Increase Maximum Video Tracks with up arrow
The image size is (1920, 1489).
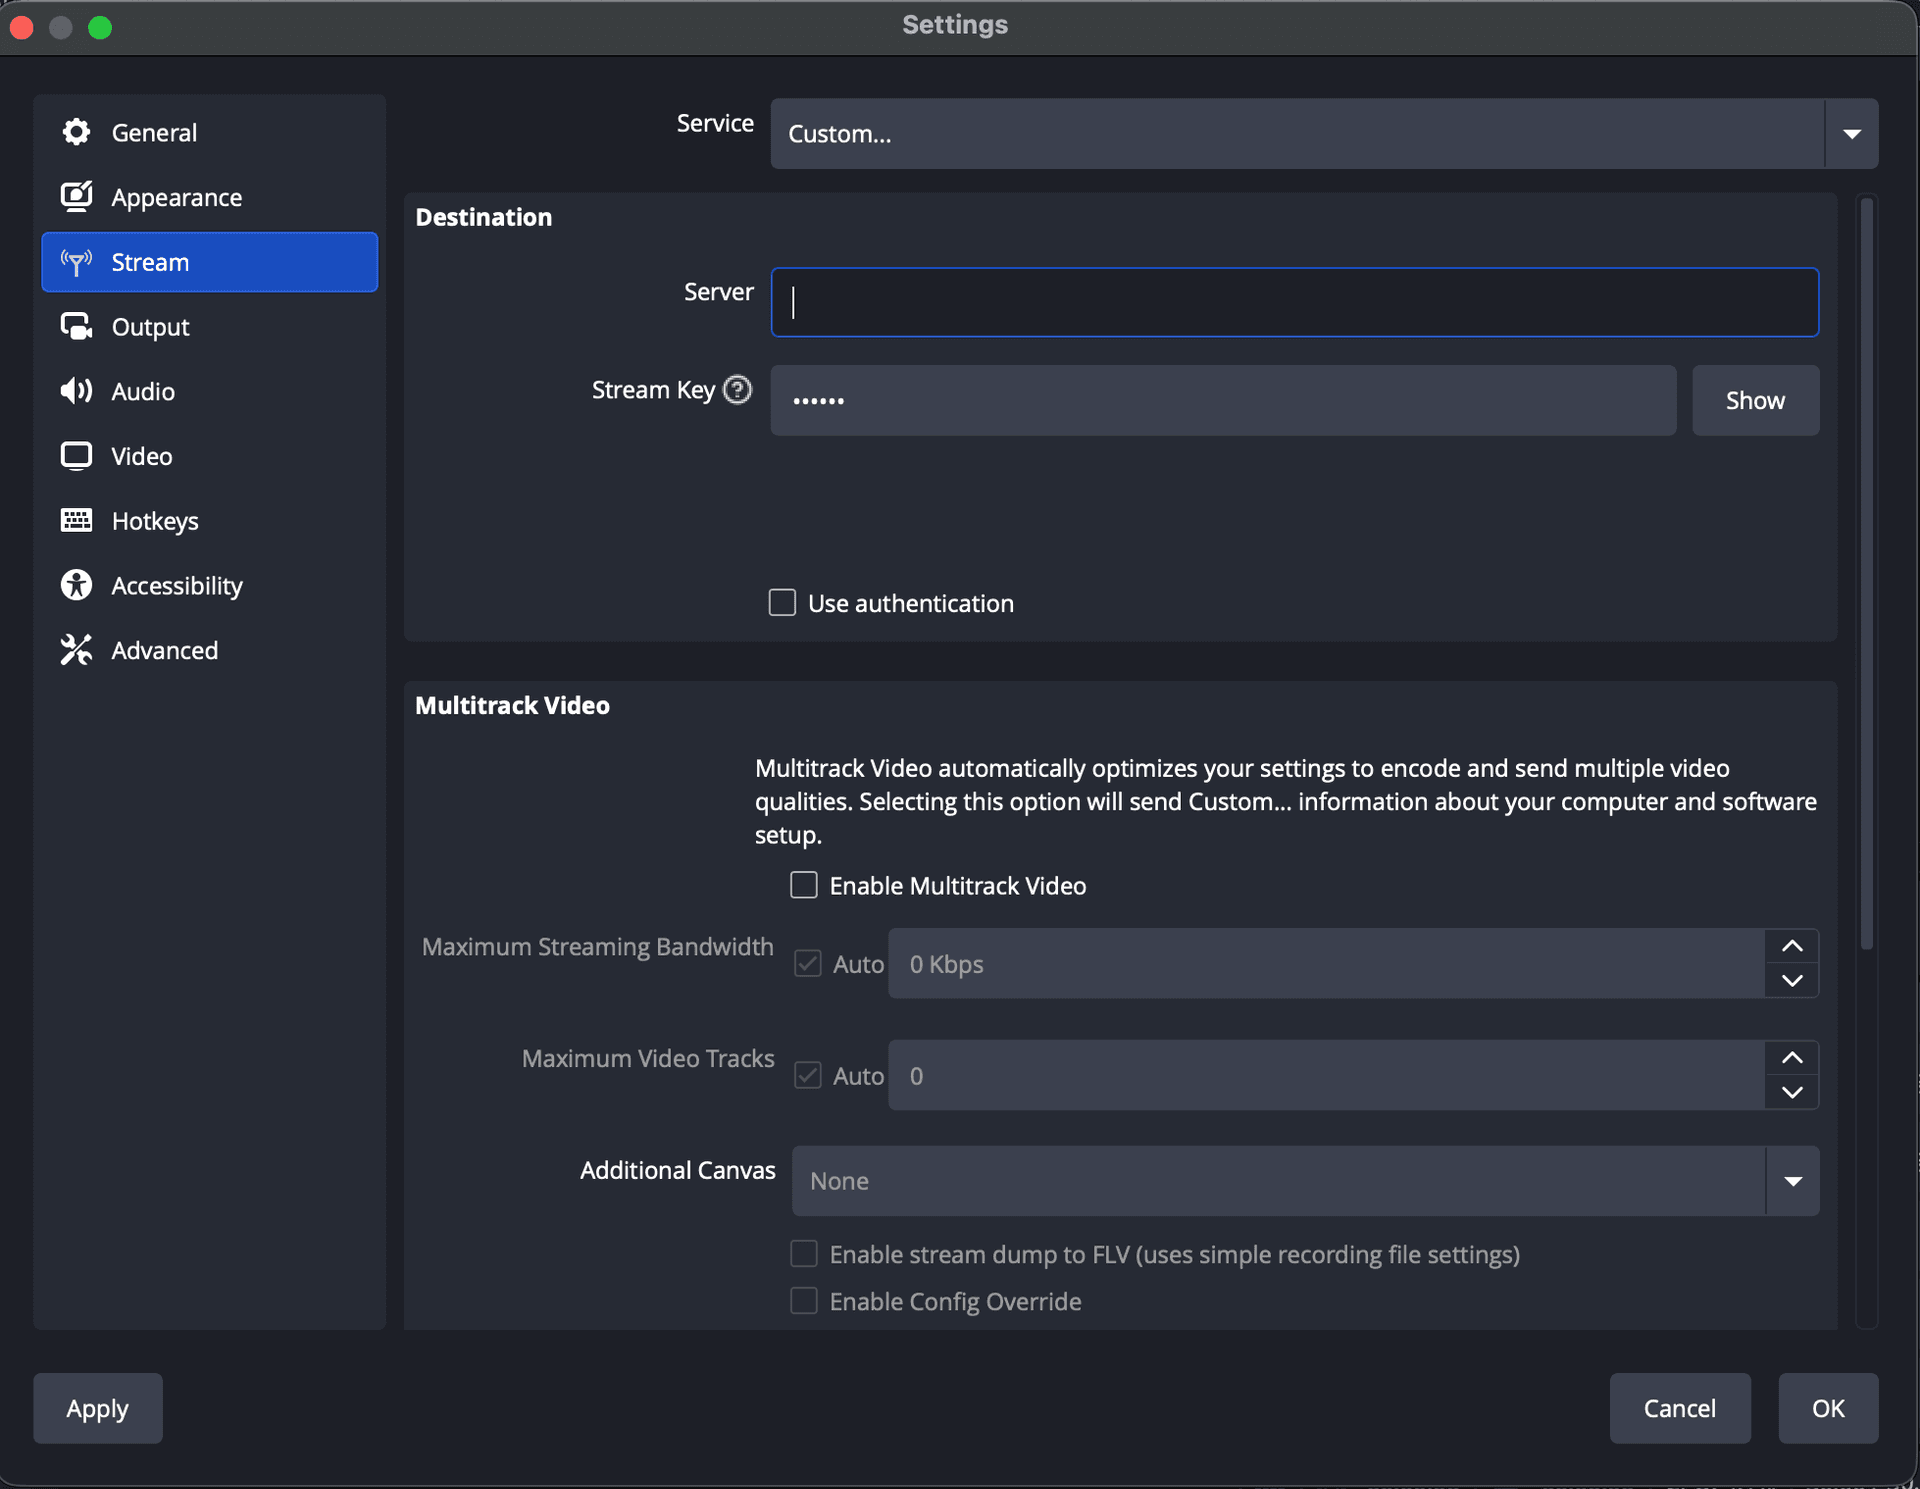(x=1791, y=1058)
